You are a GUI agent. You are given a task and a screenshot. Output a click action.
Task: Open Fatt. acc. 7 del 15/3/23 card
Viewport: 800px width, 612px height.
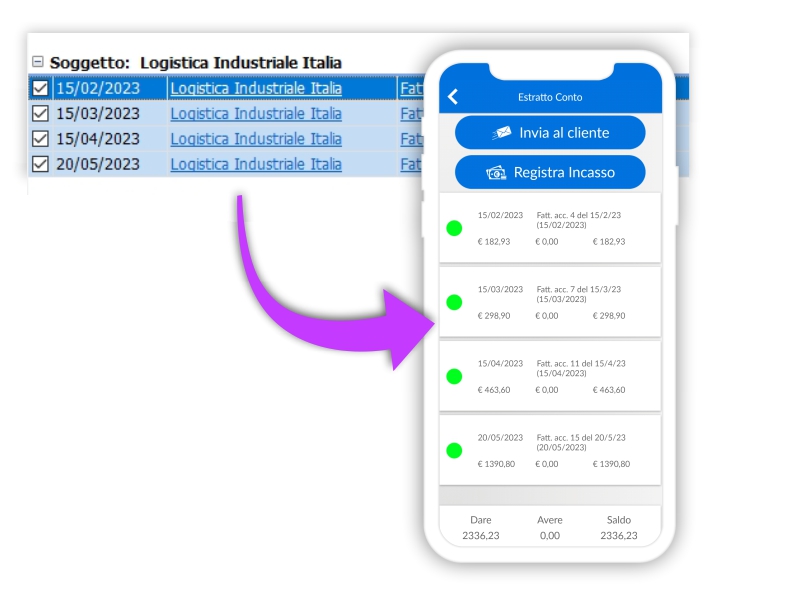point(550,302)
